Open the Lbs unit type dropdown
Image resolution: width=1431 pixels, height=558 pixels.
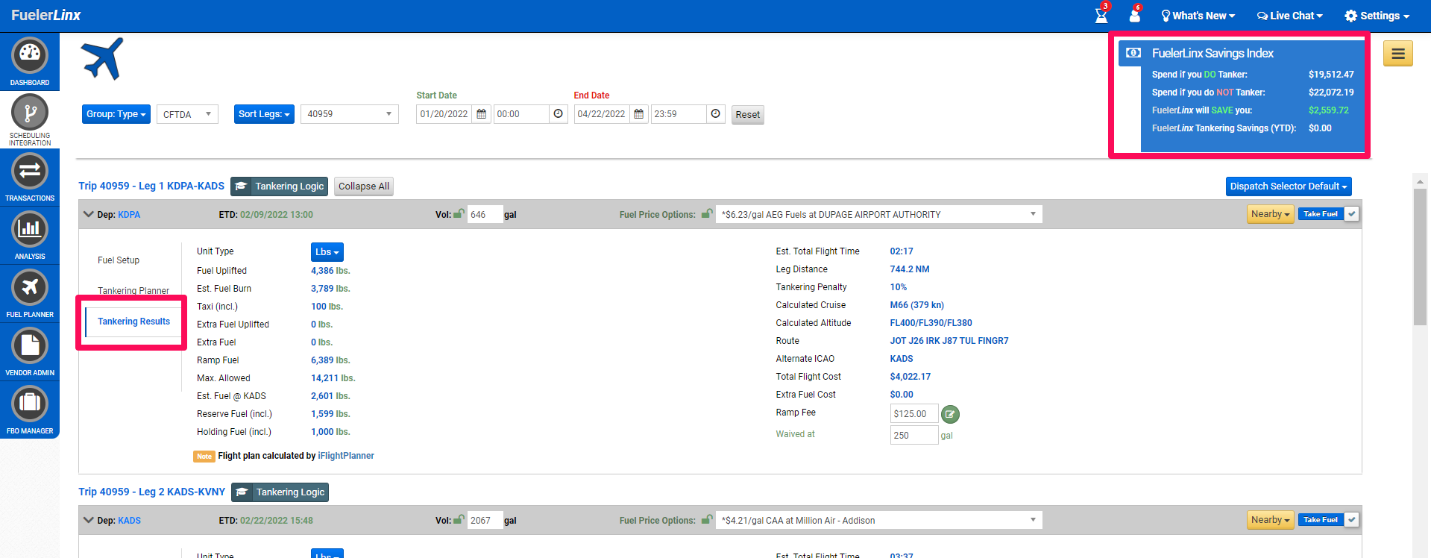(327, 252)
